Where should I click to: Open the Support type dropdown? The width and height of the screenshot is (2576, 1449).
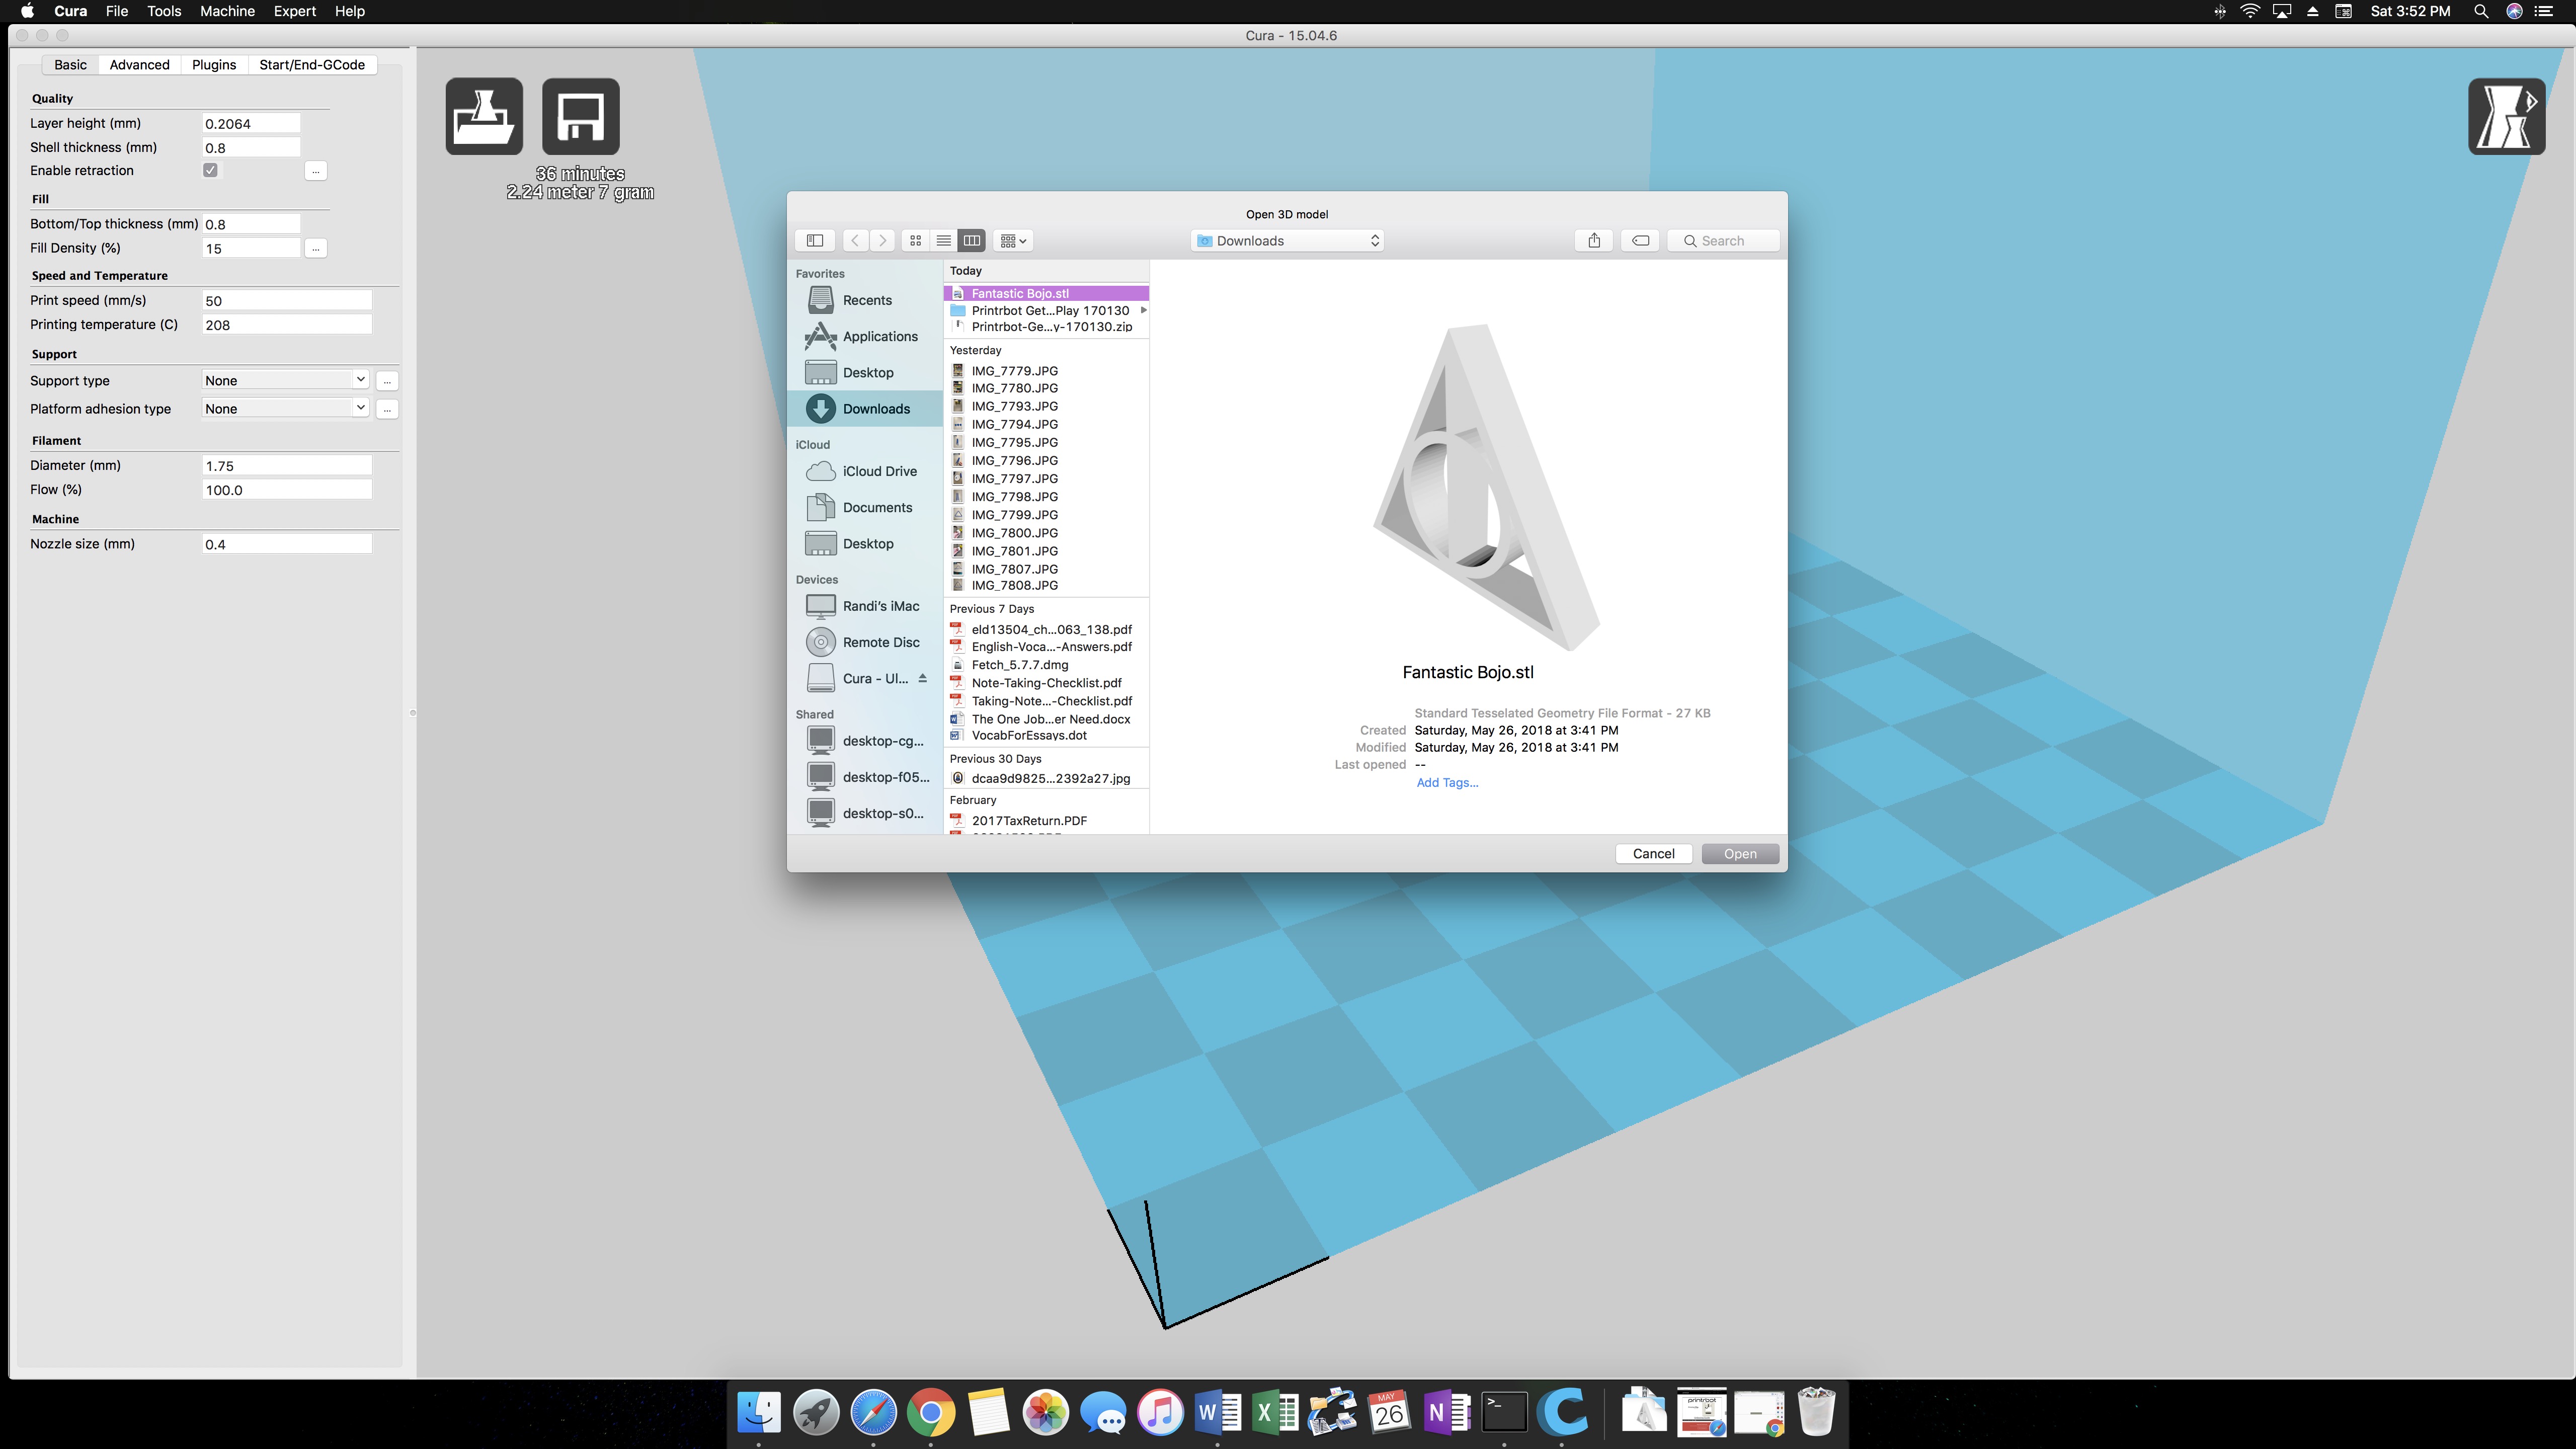(285, 381)
